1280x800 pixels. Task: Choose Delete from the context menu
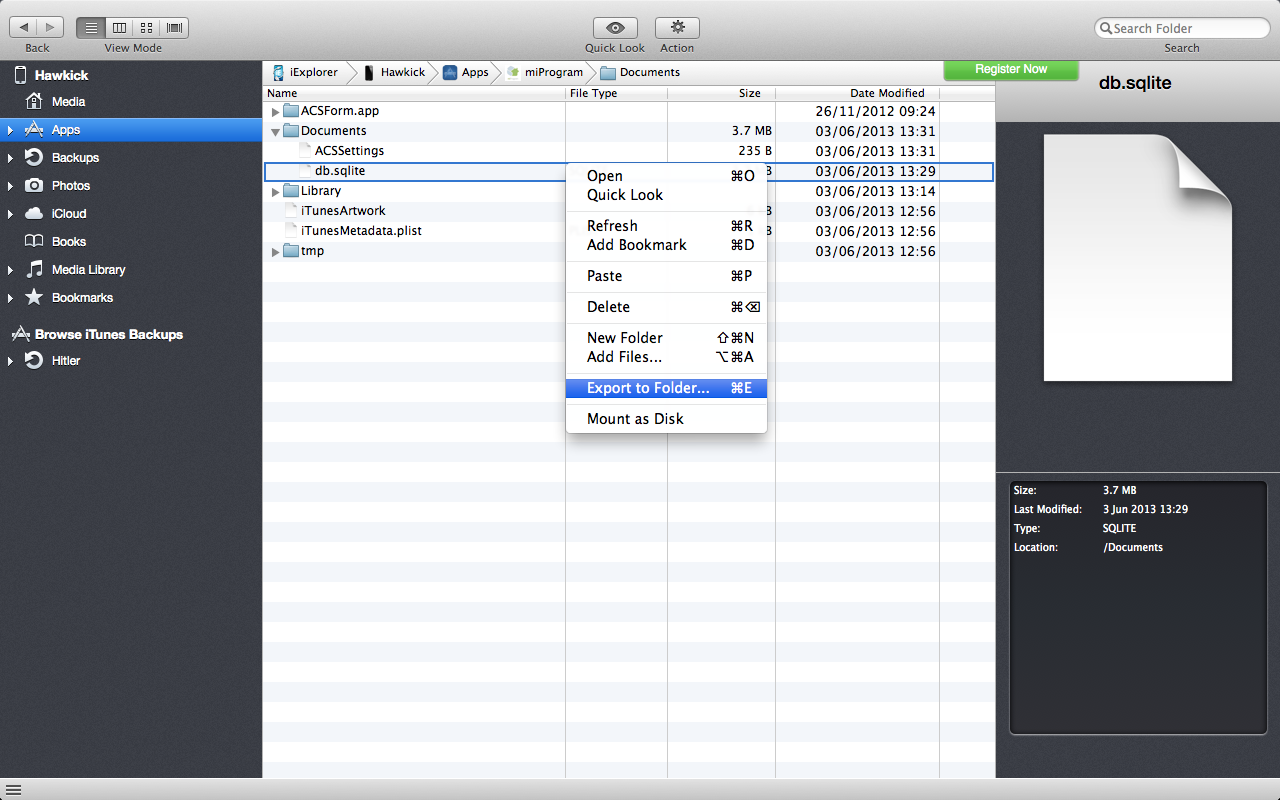pos(666,307)
